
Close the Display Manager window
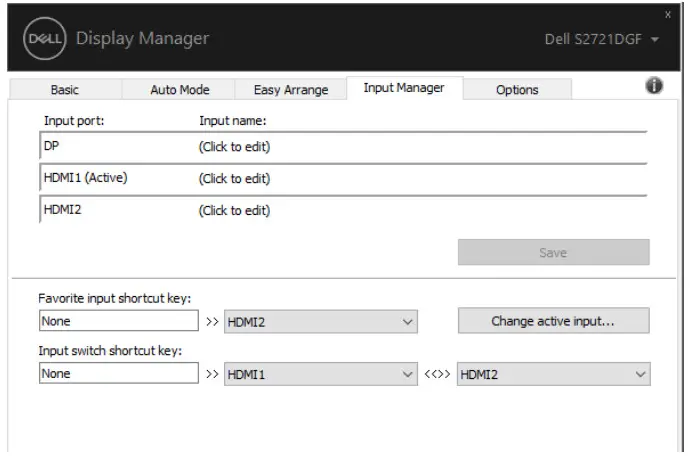coord(668,15)
